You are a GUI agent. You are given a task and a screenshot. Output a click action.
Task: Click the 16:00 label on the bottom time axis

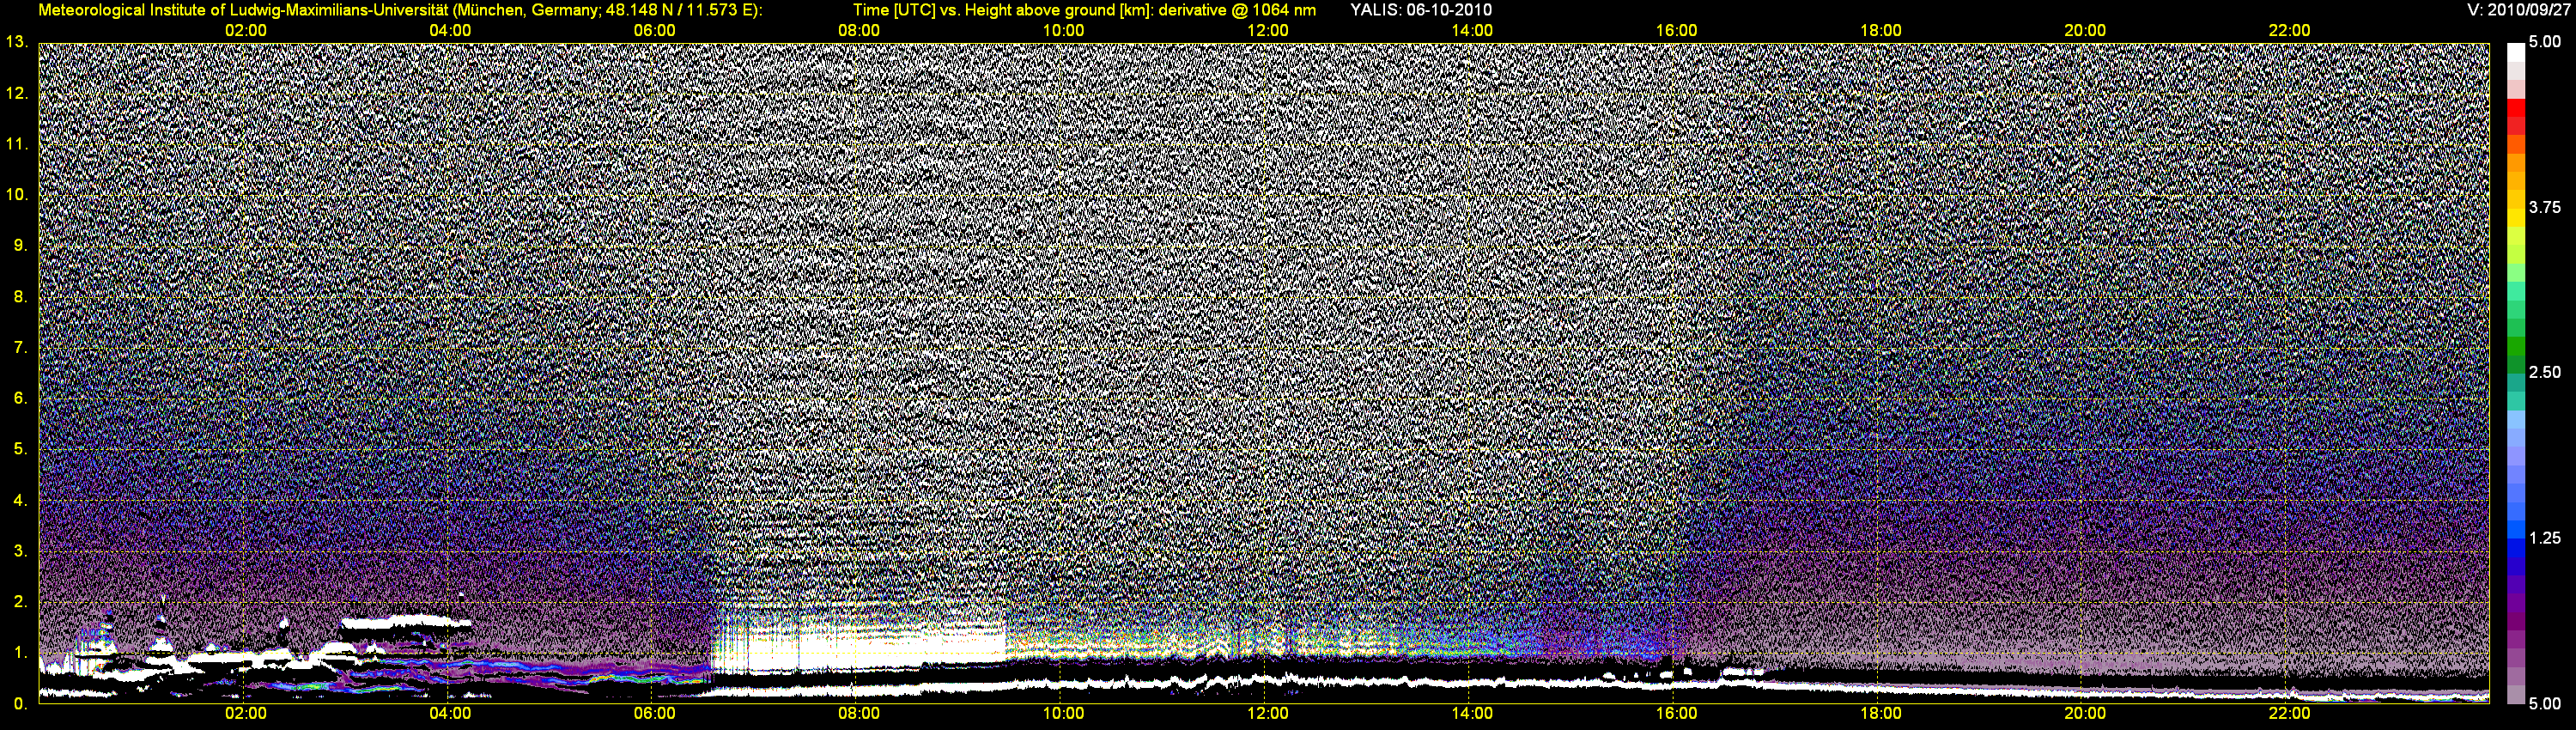(x=1676, y=714)
